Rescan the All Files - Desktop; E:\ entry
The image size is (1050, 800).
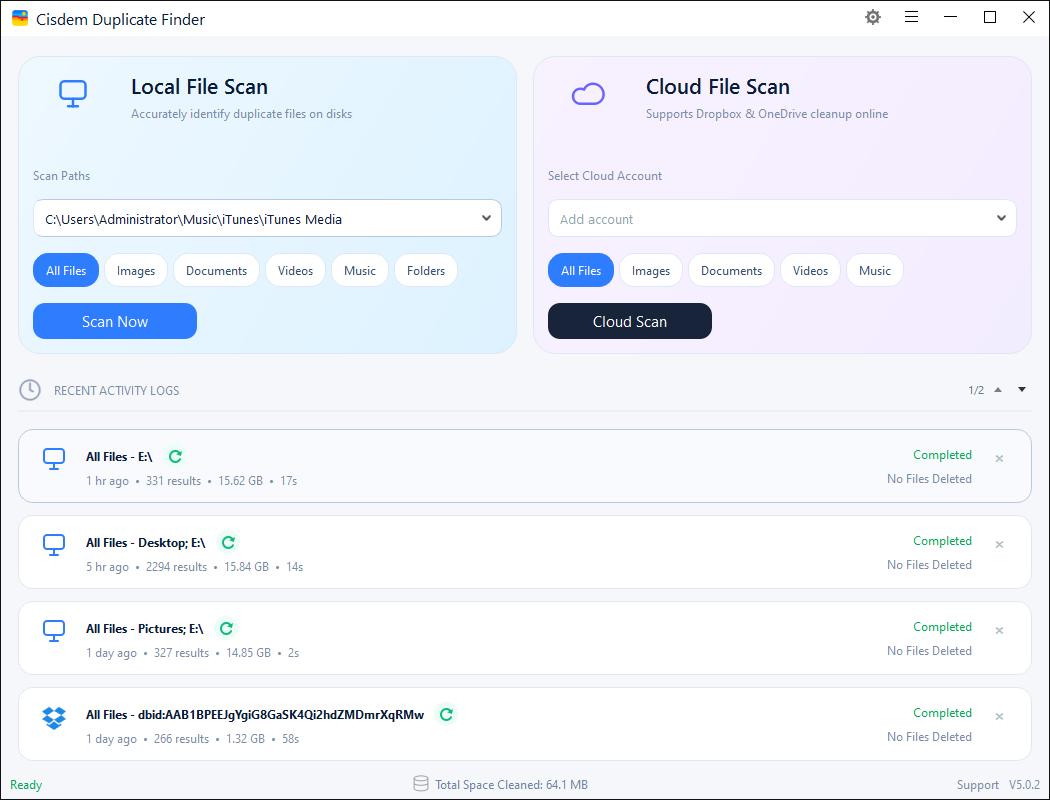coord(228,542)
